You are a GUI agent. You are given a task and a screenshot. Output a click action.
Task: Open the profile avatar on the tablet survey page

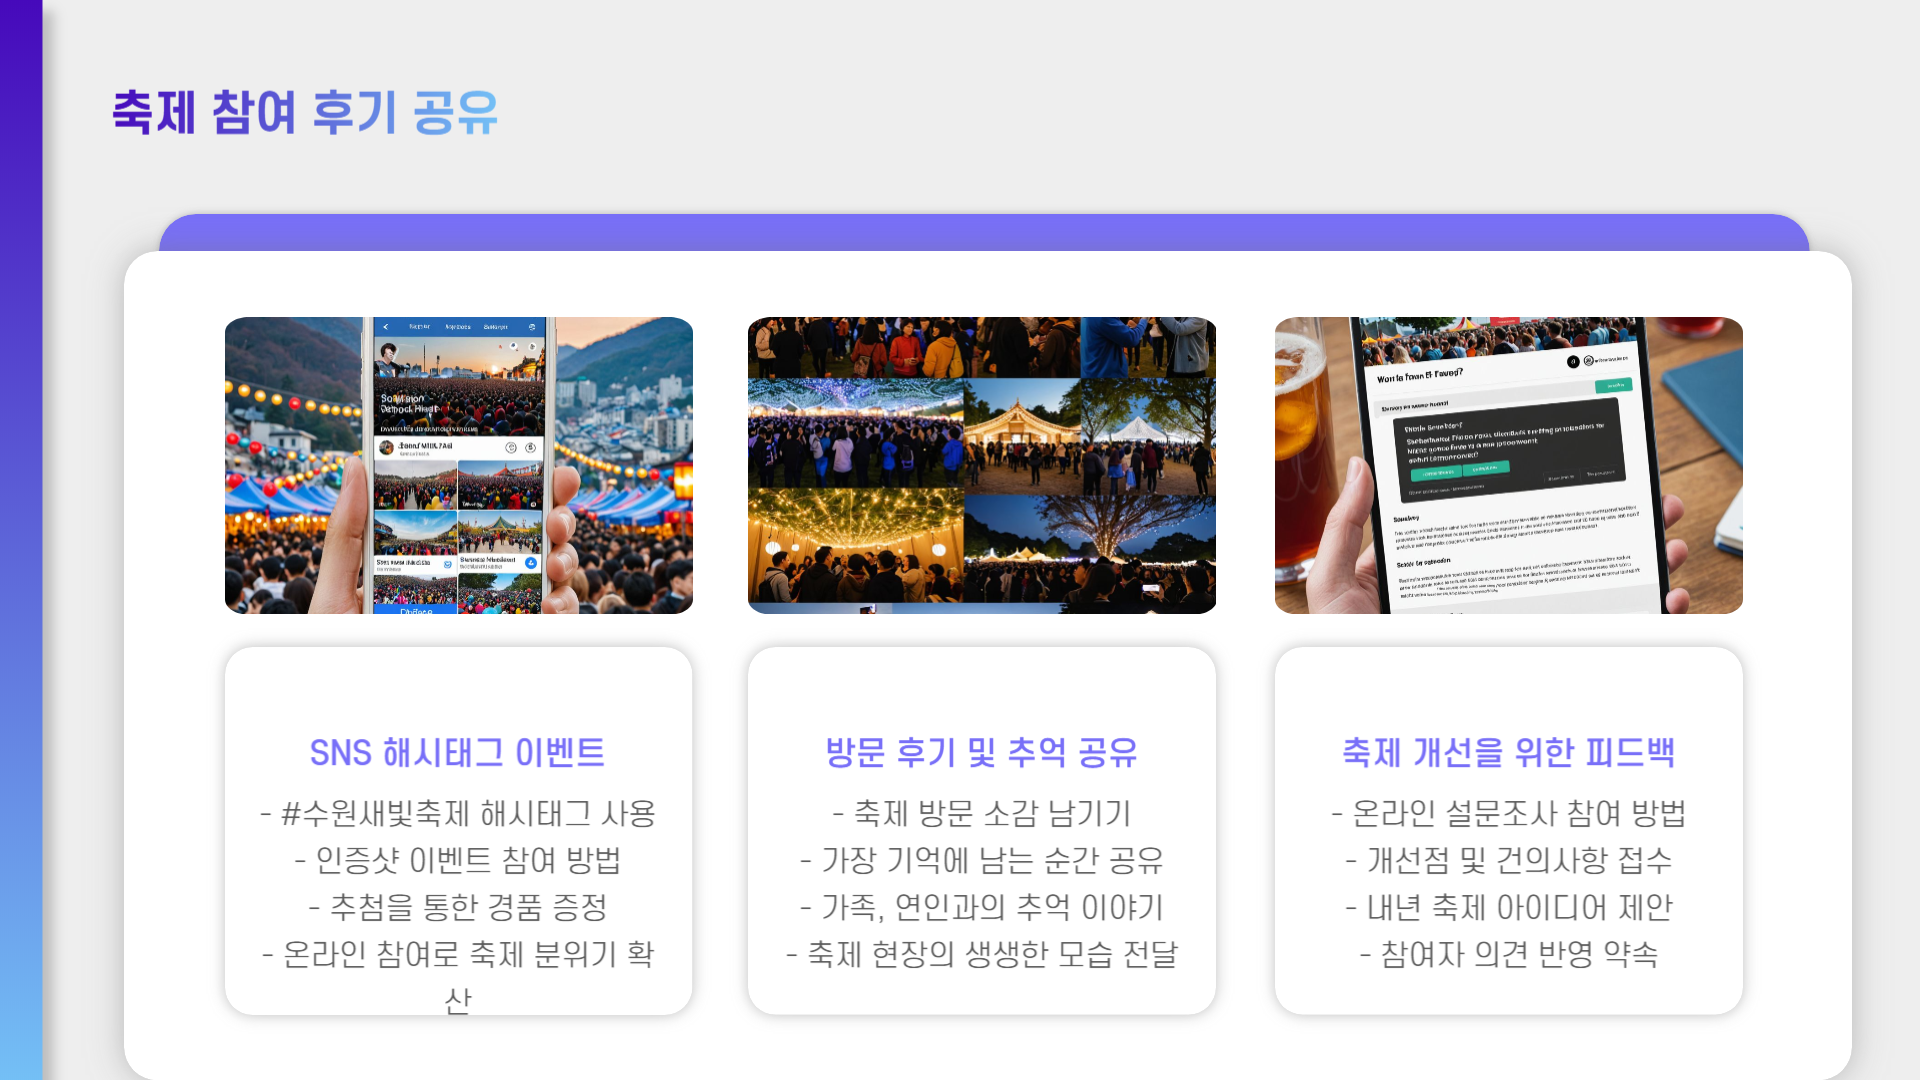click(1589, 359)
